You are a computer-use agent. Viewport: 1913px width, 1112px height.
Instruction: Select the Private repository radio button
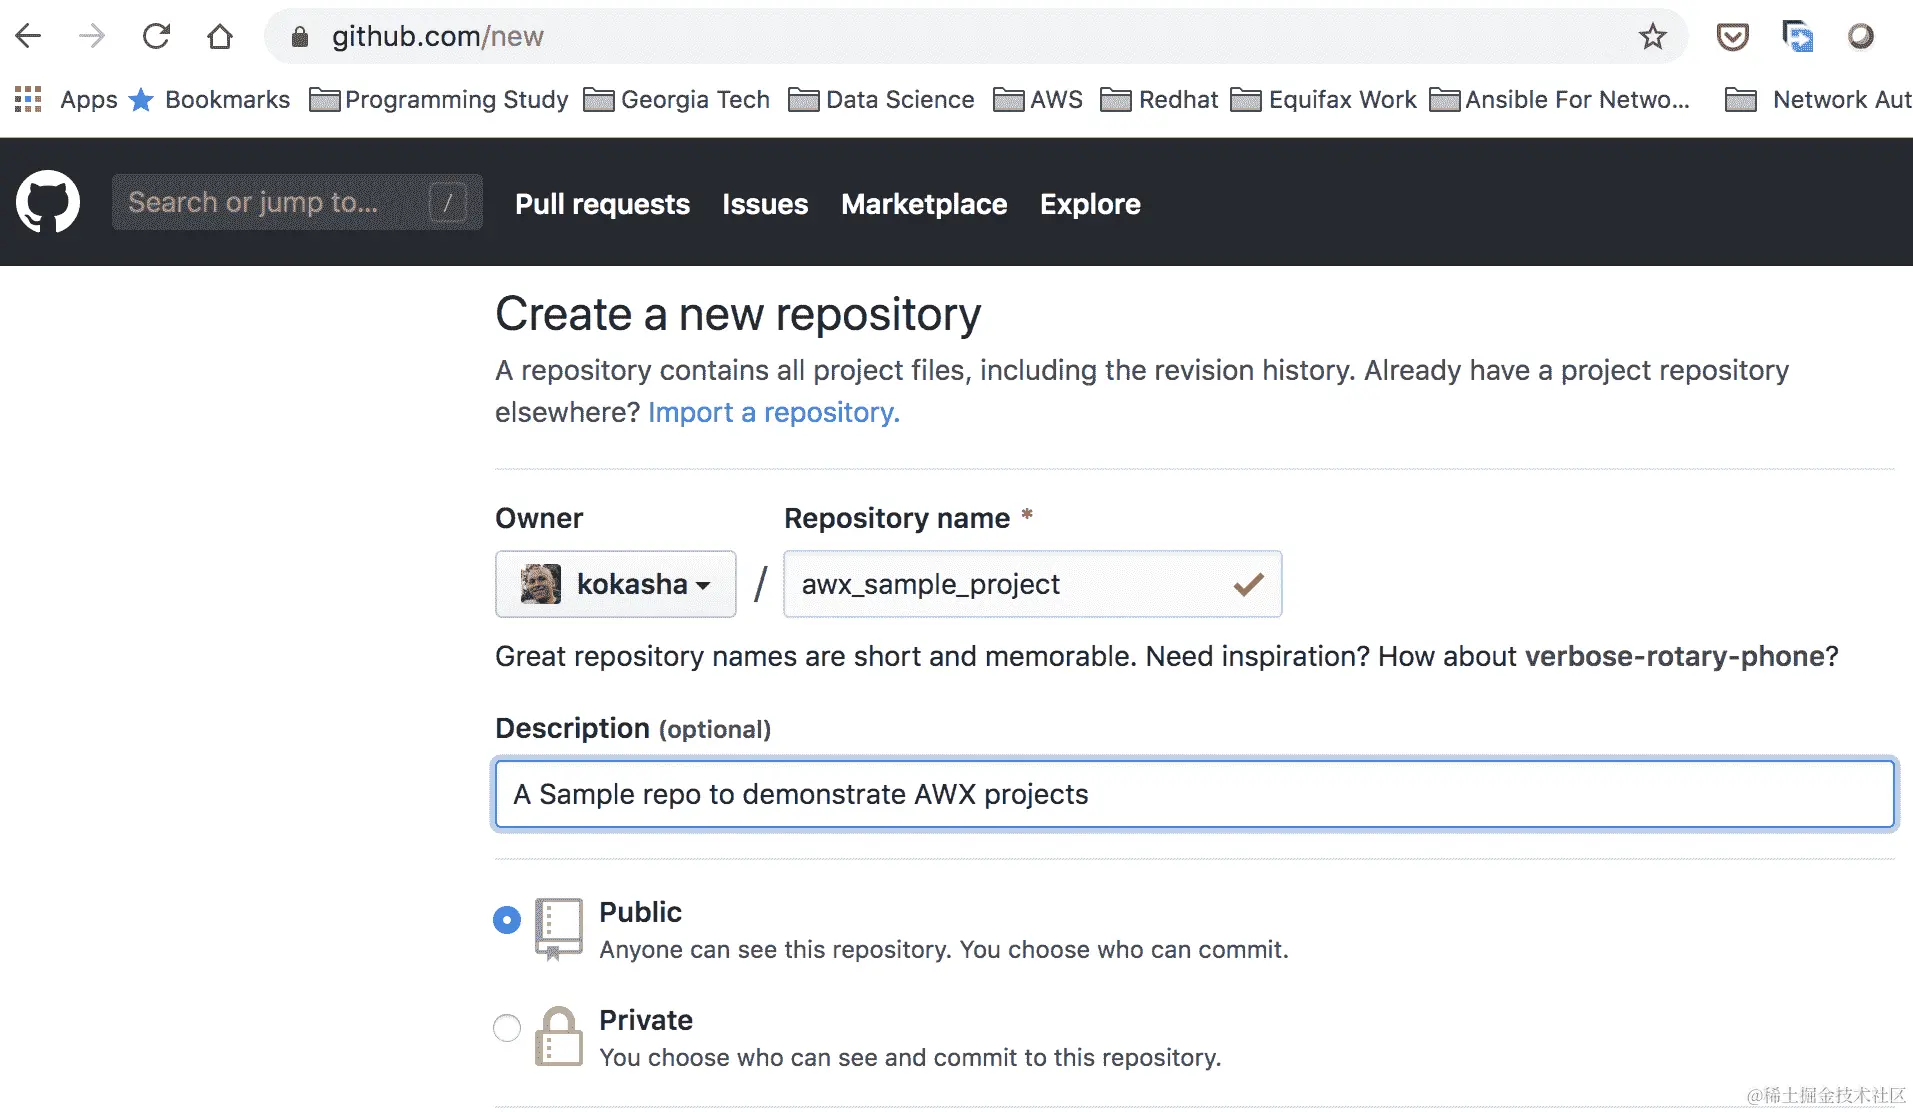click(507, 1028)
